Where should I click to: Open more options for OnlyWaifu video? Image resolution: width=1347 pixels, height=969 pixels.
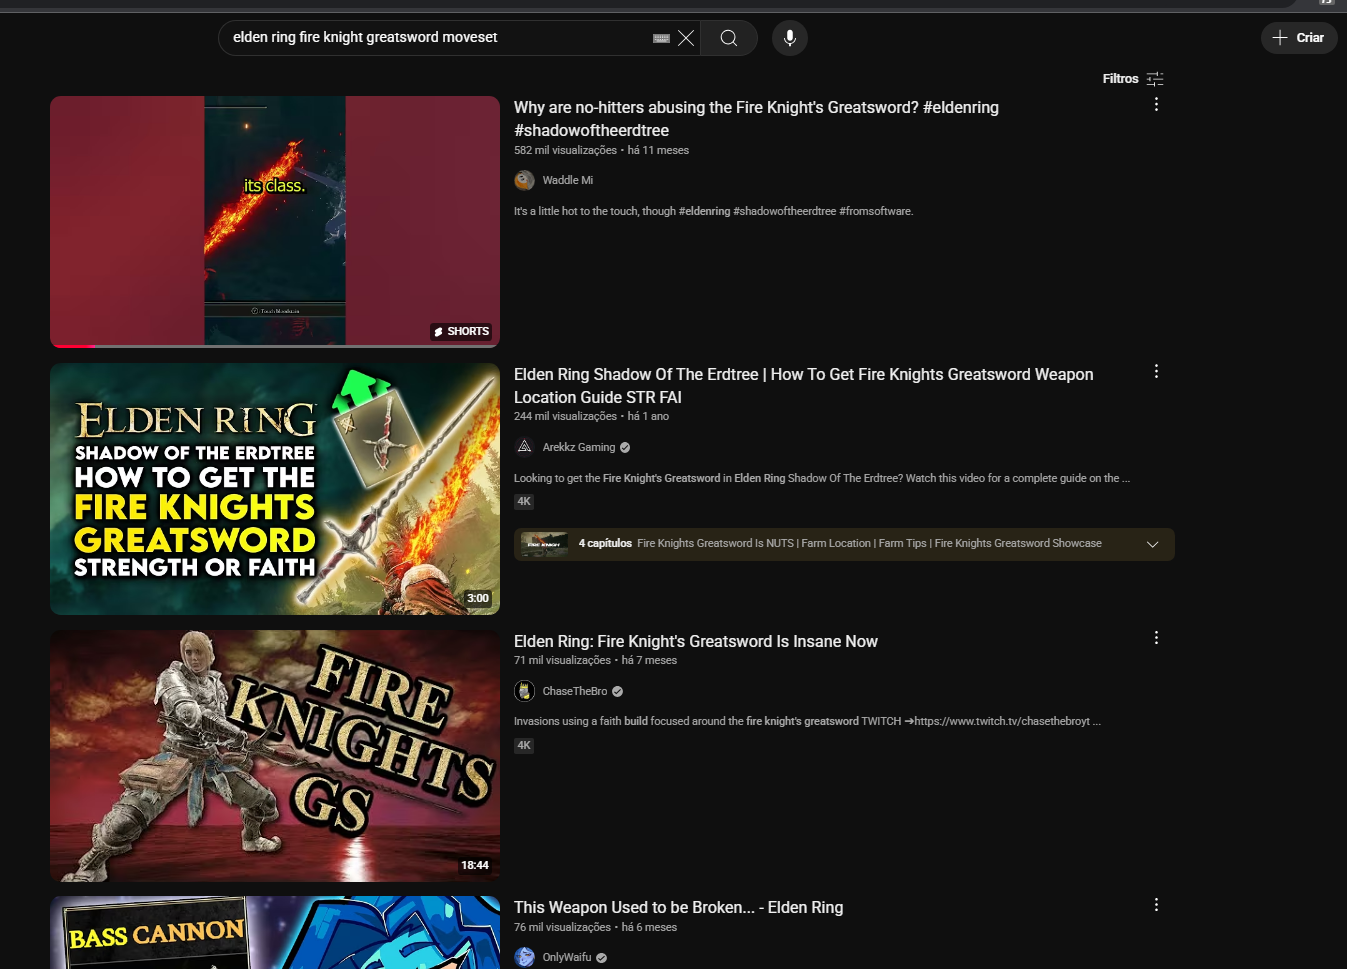(x=1156, y=904)
